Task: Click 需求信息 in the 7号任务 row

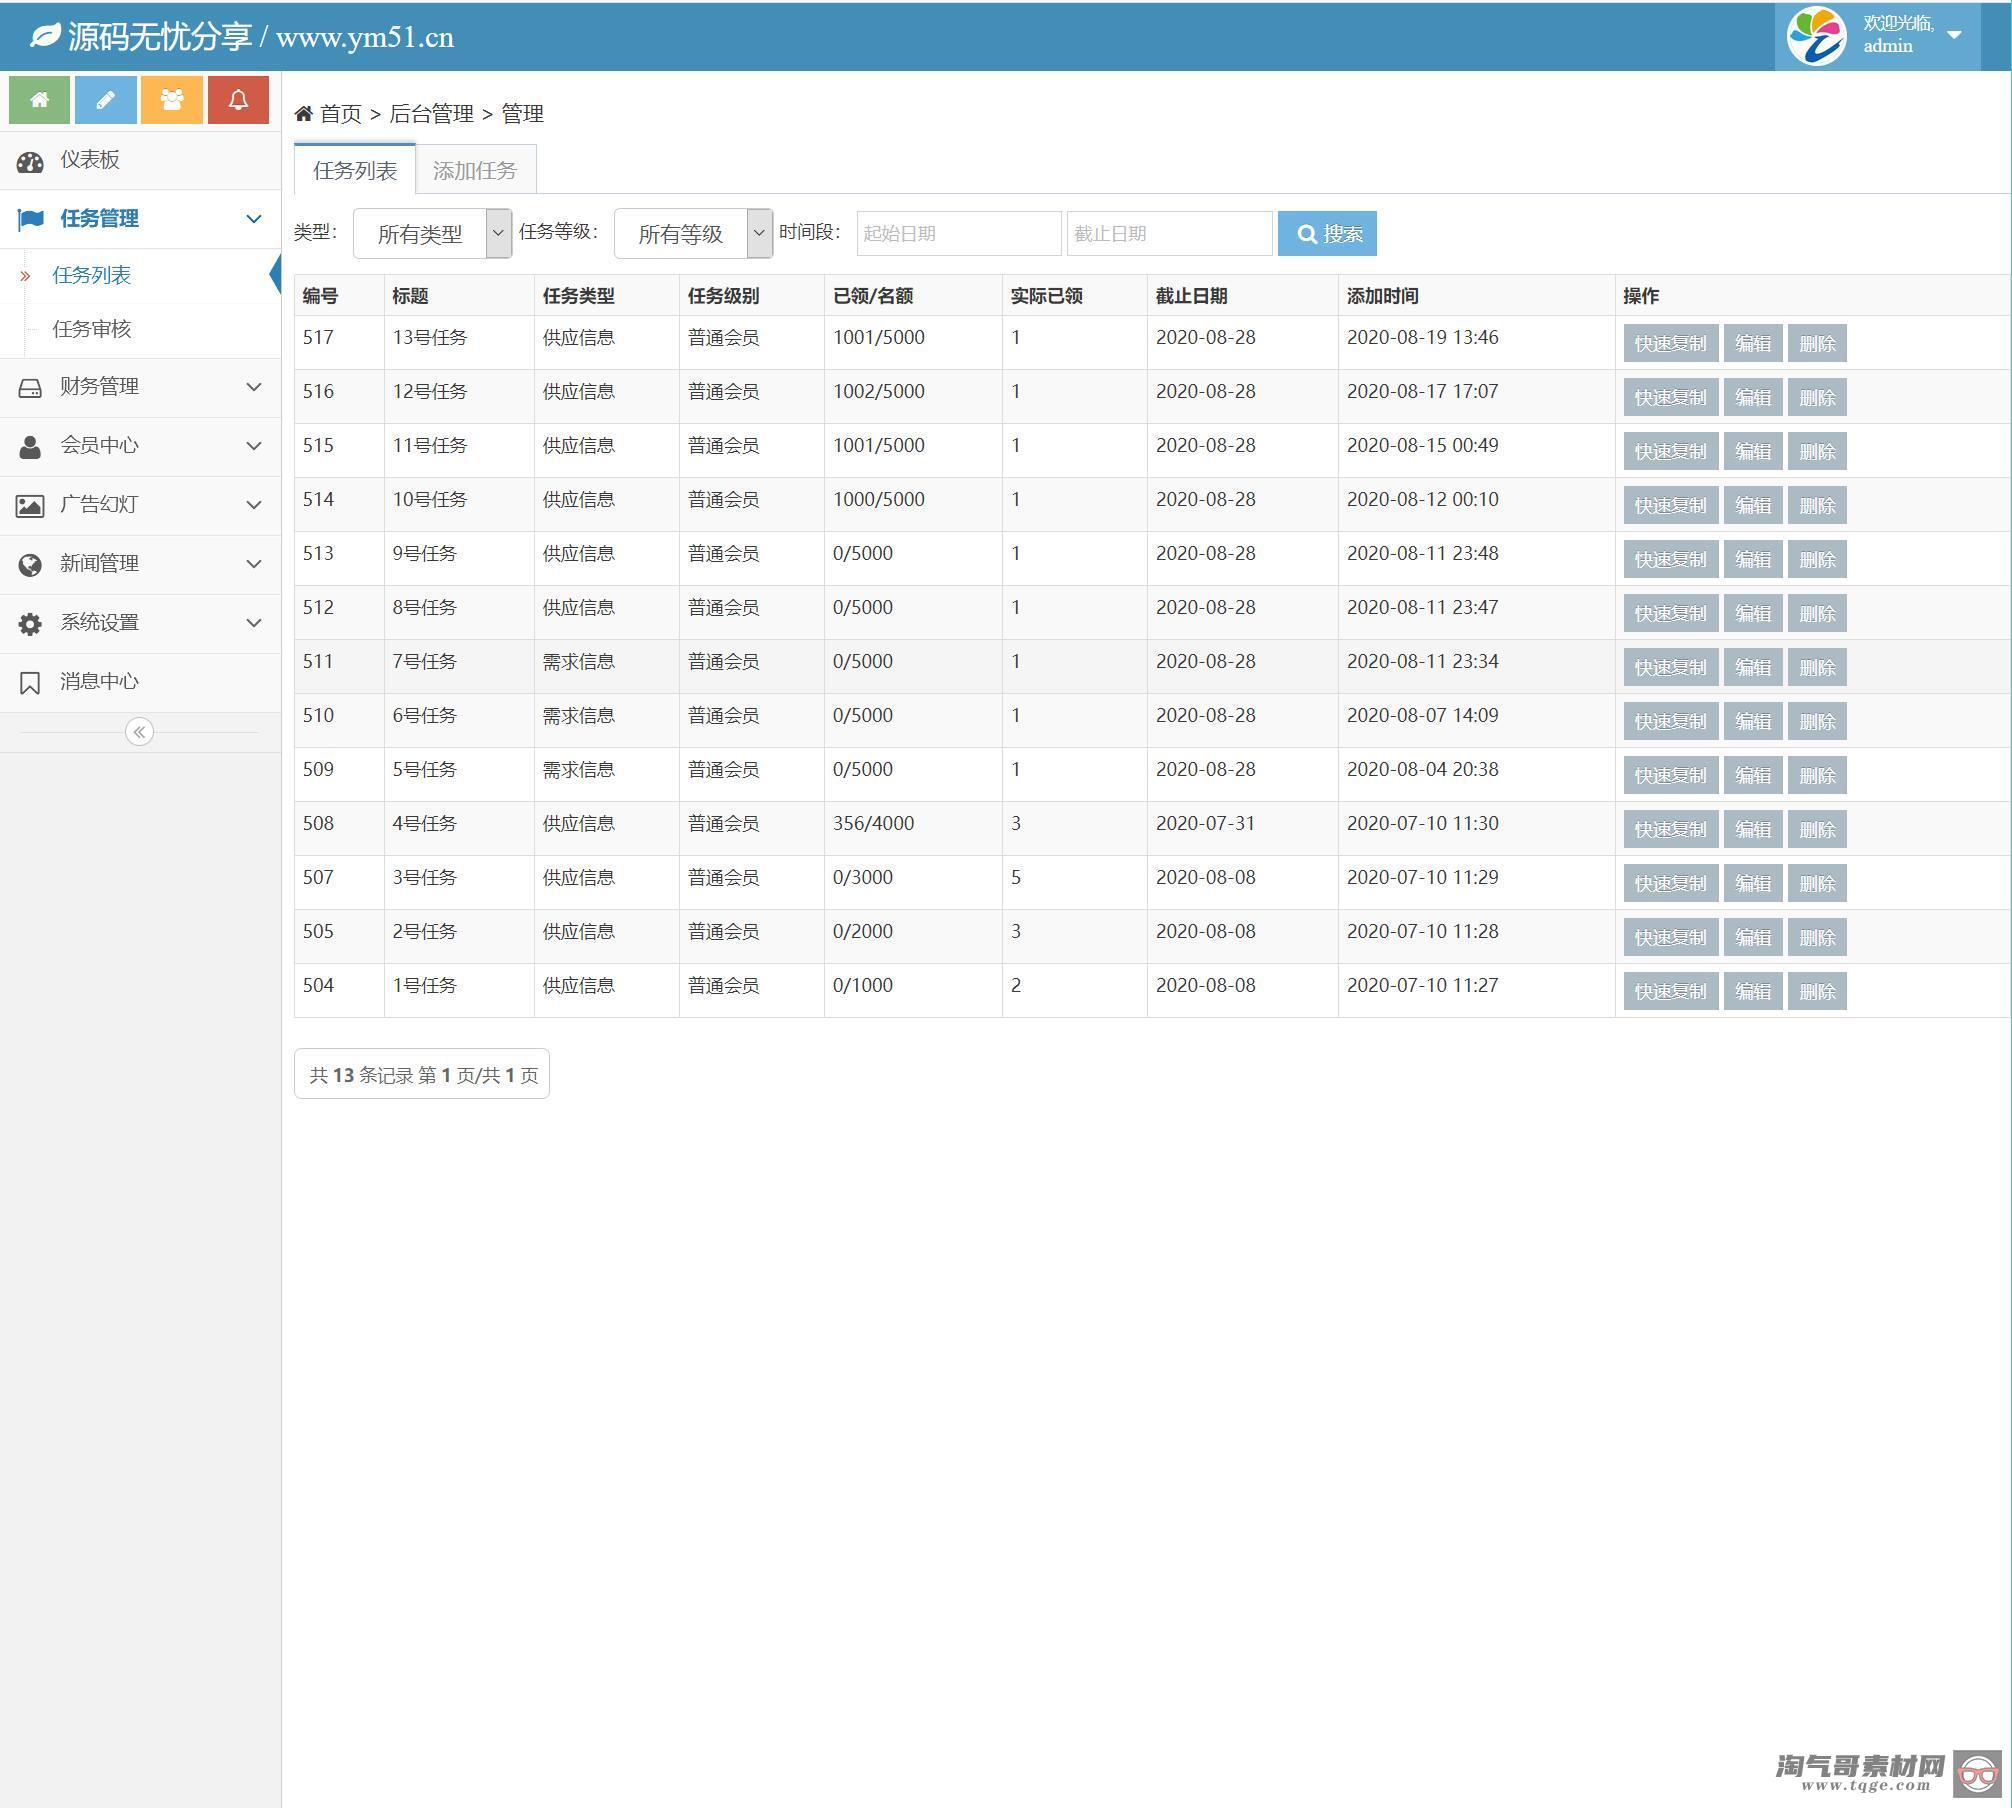Action: click(x=578, y=661)
